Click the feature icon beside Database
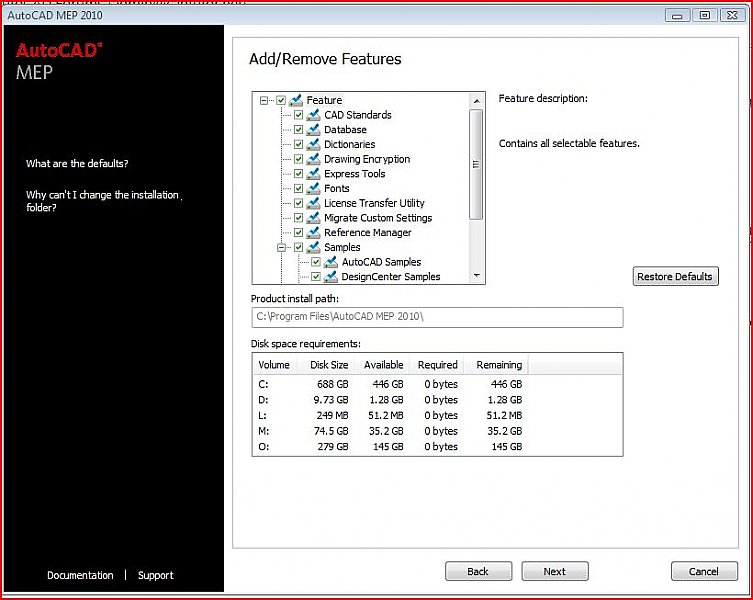Viewport: 753px width, 600px height. coord(313,130)
